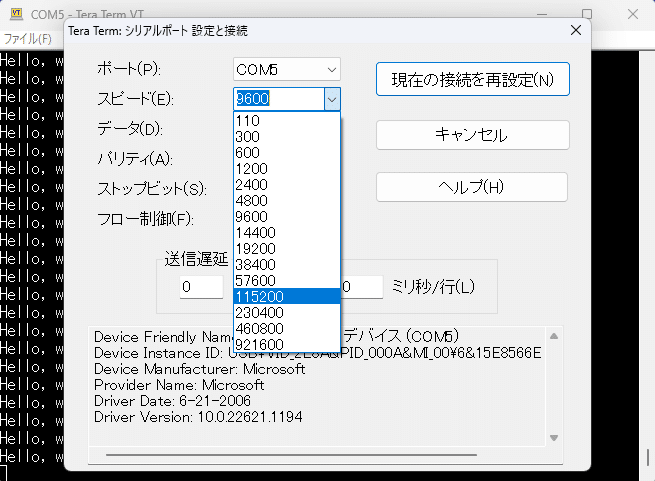The width and height of the screenshot is (655, 481).
Task: Select 38400 baud rate
Action: click(x=287, y=265)
